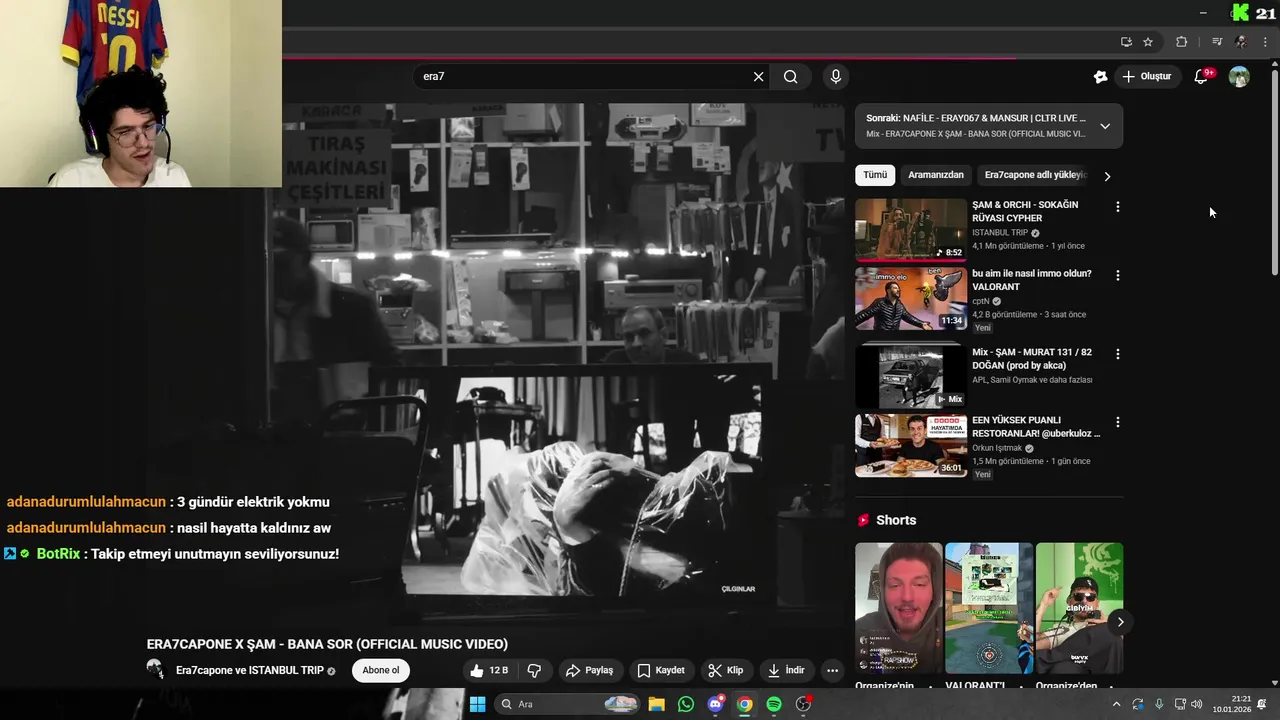Open Spotify from the taskbar
Screen dimensions: 1280x720
click(774, 704)
